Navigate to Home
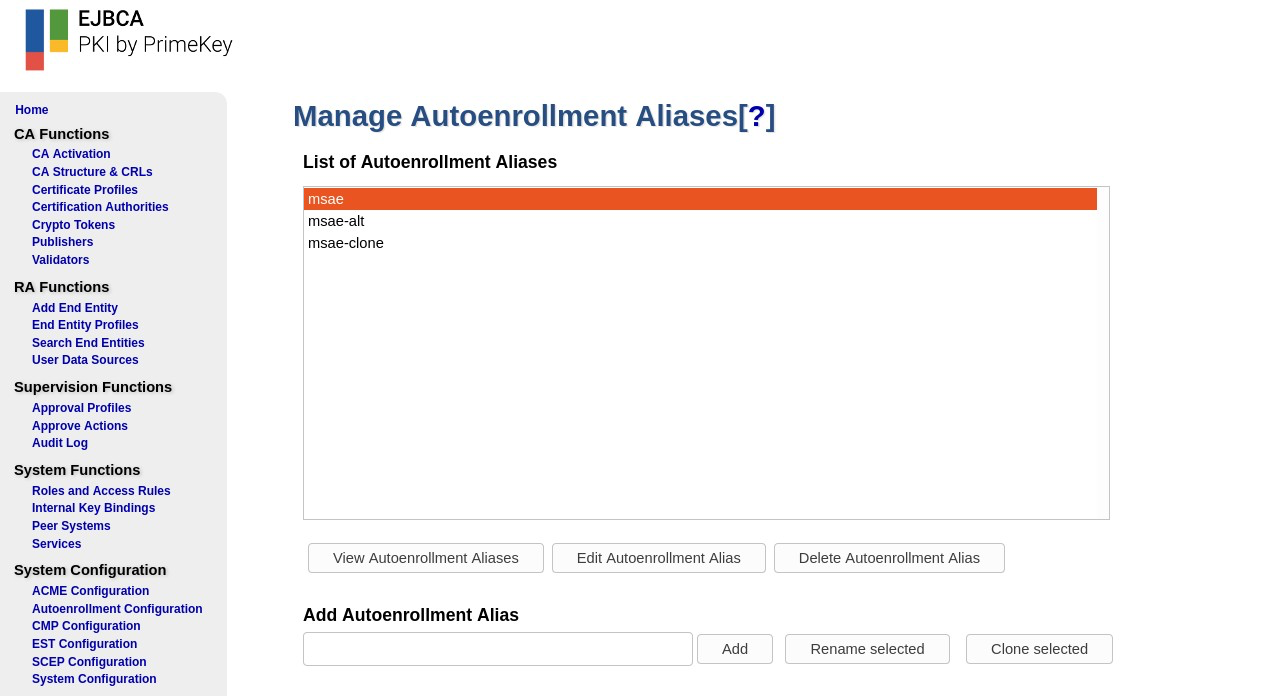1265x696 pixels. 31,110
